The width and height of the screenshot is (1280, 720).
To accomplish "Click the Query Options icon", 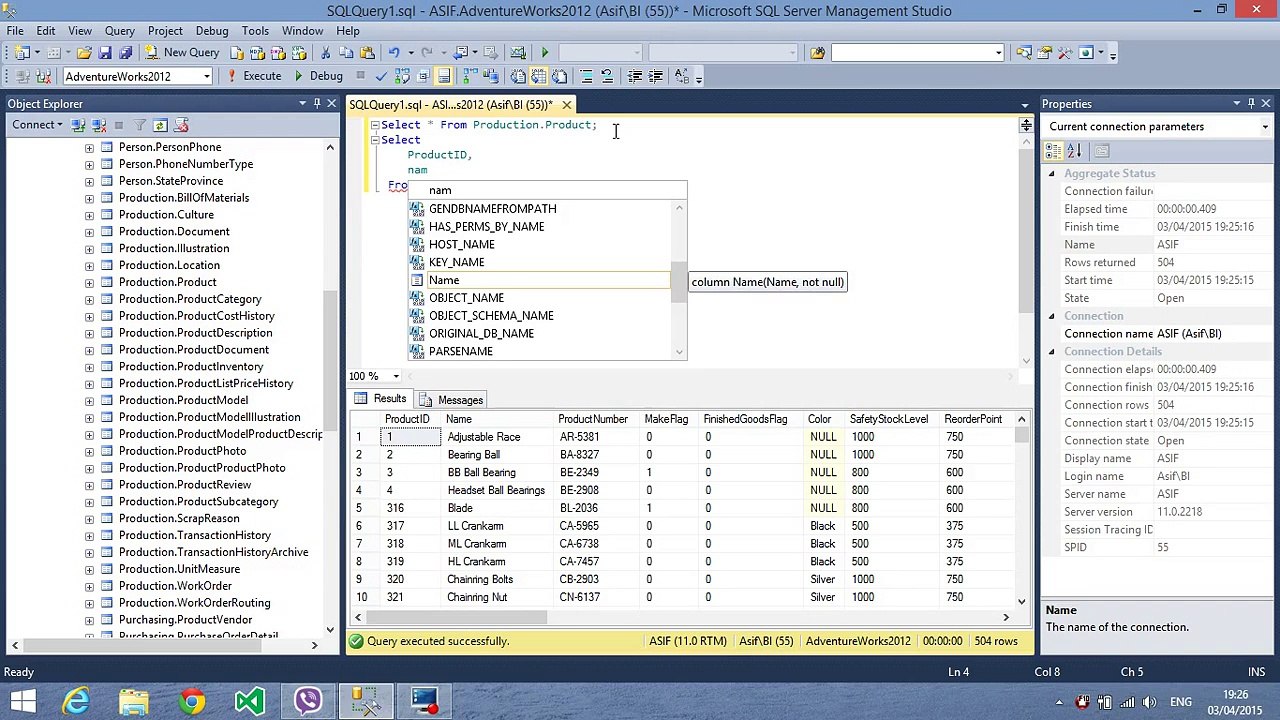I will 423,76.
